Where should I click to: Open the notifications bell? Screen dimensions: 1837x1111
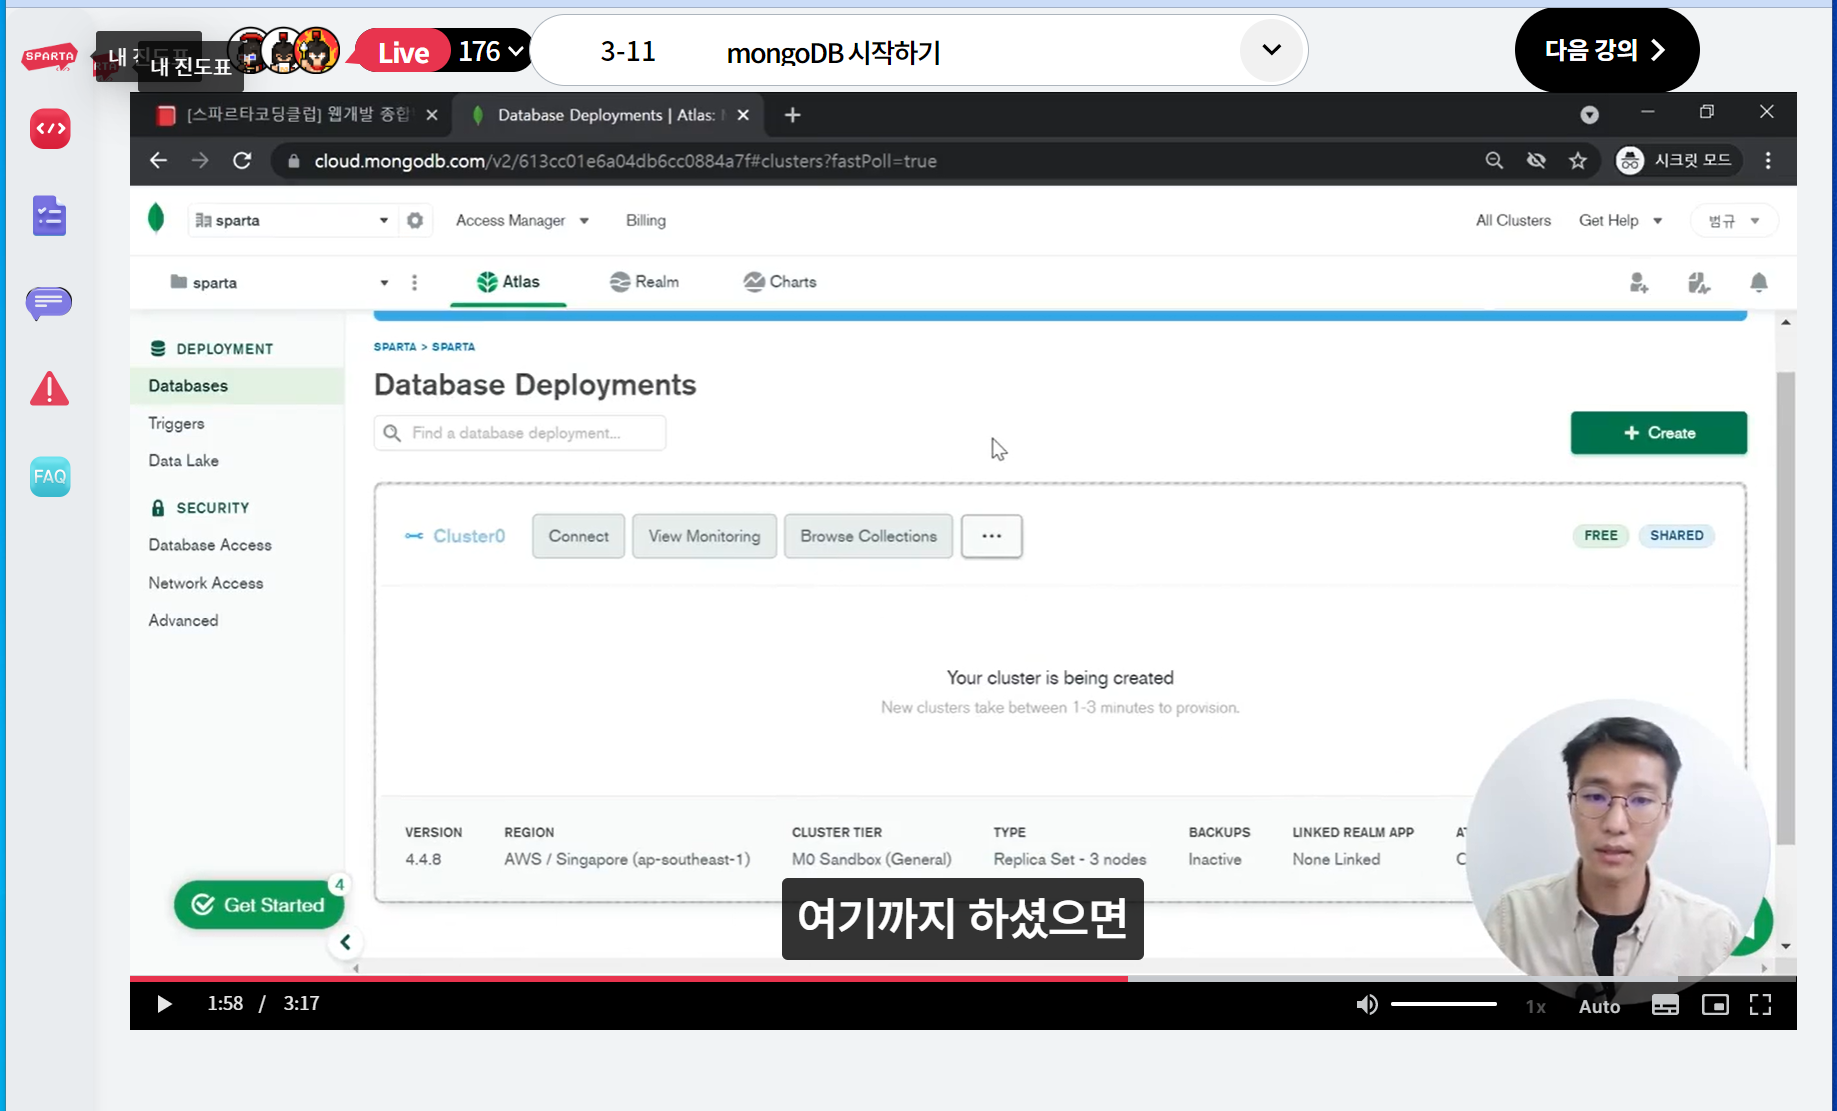tap(1759, 283)
